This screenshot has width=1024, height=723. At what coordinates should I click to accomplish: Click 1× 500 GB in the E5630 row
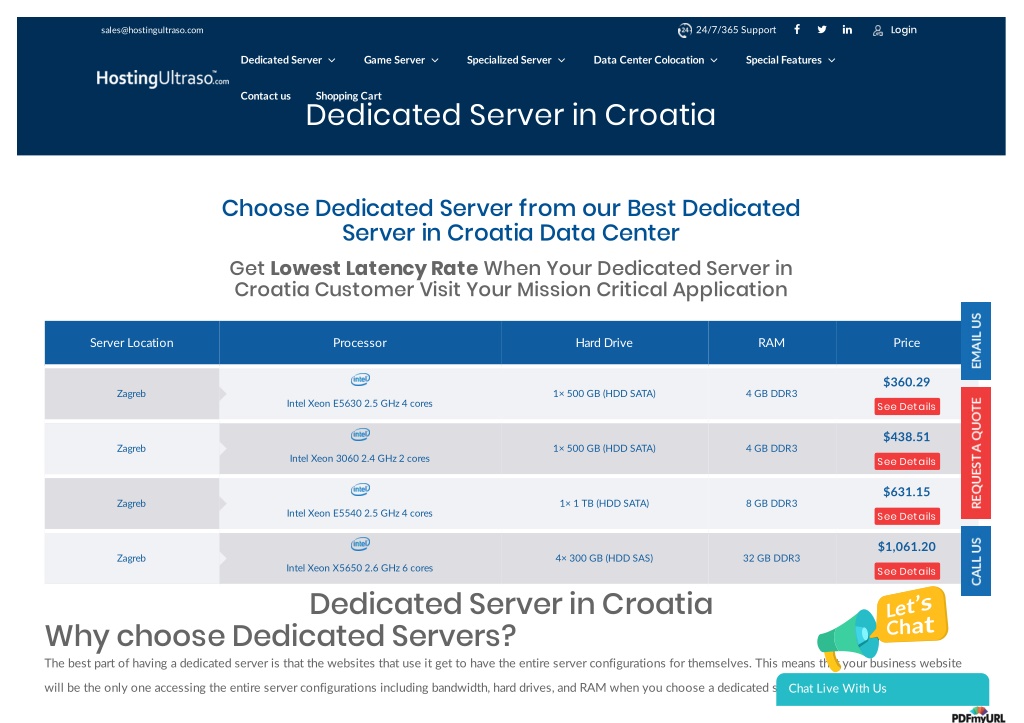coord(604,394)
